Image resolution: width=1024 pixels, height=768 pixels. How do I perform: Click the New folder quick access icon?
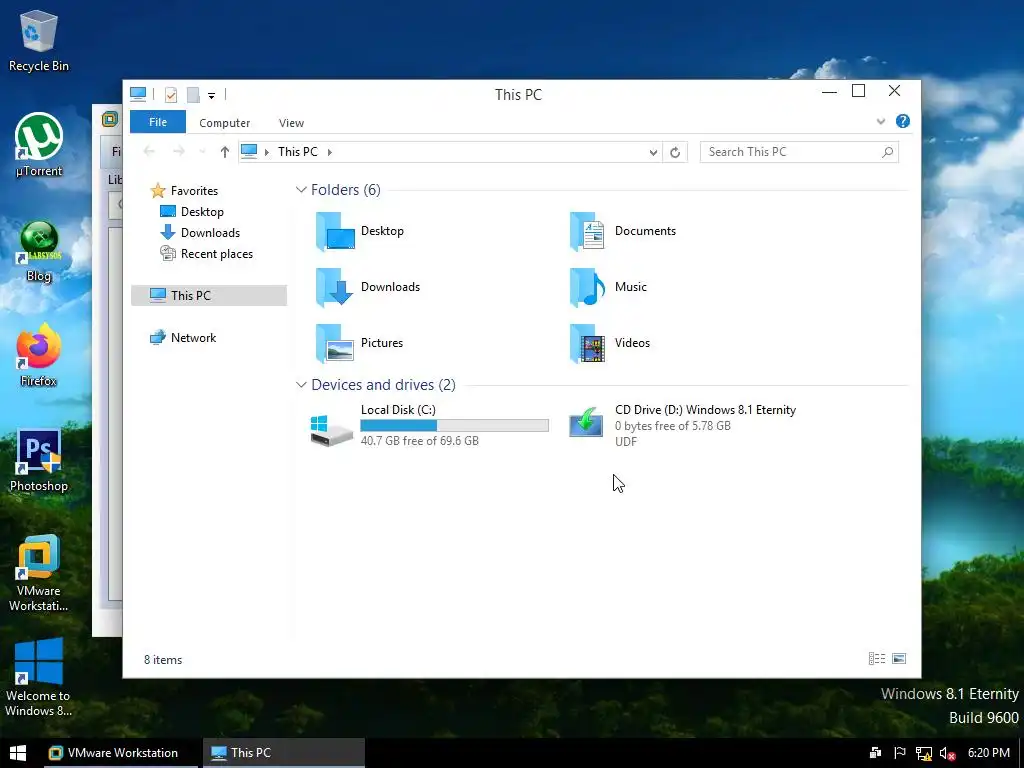coord(193,95)
